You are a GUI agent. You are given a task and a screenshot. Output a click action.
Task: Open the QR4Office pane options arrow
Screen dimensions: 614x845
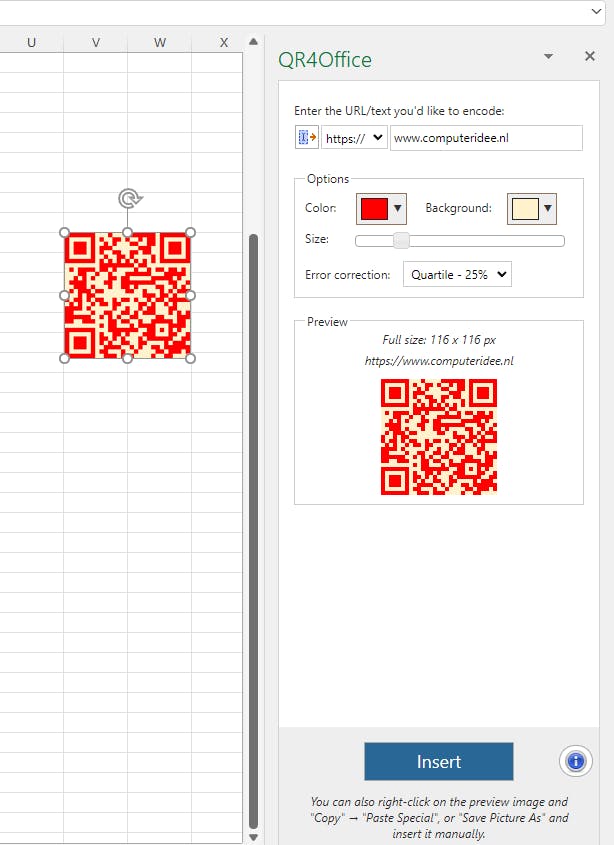tap(548, 56)
